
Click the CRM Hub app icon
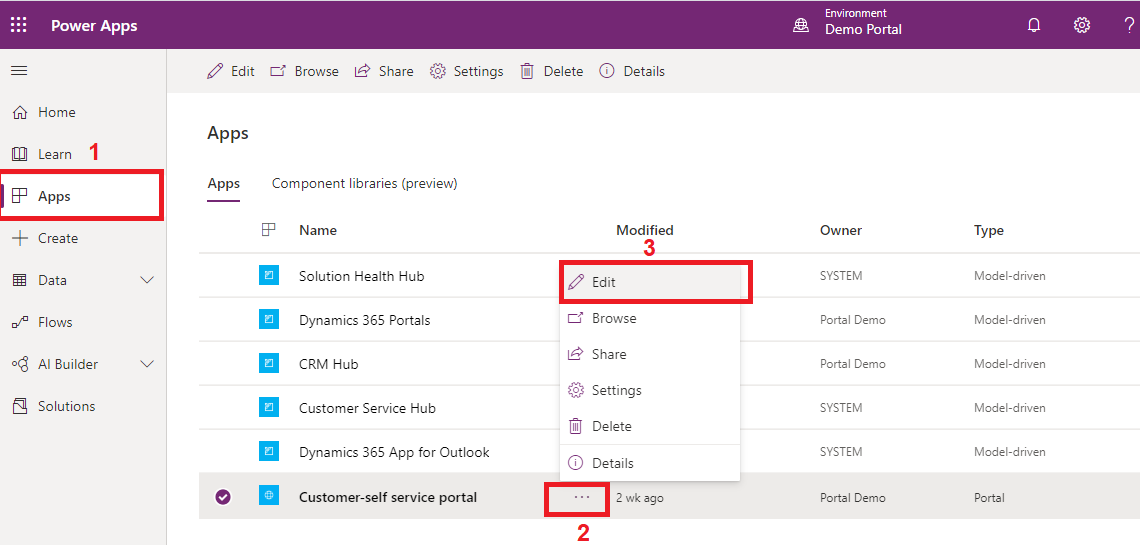pos(269,364)
